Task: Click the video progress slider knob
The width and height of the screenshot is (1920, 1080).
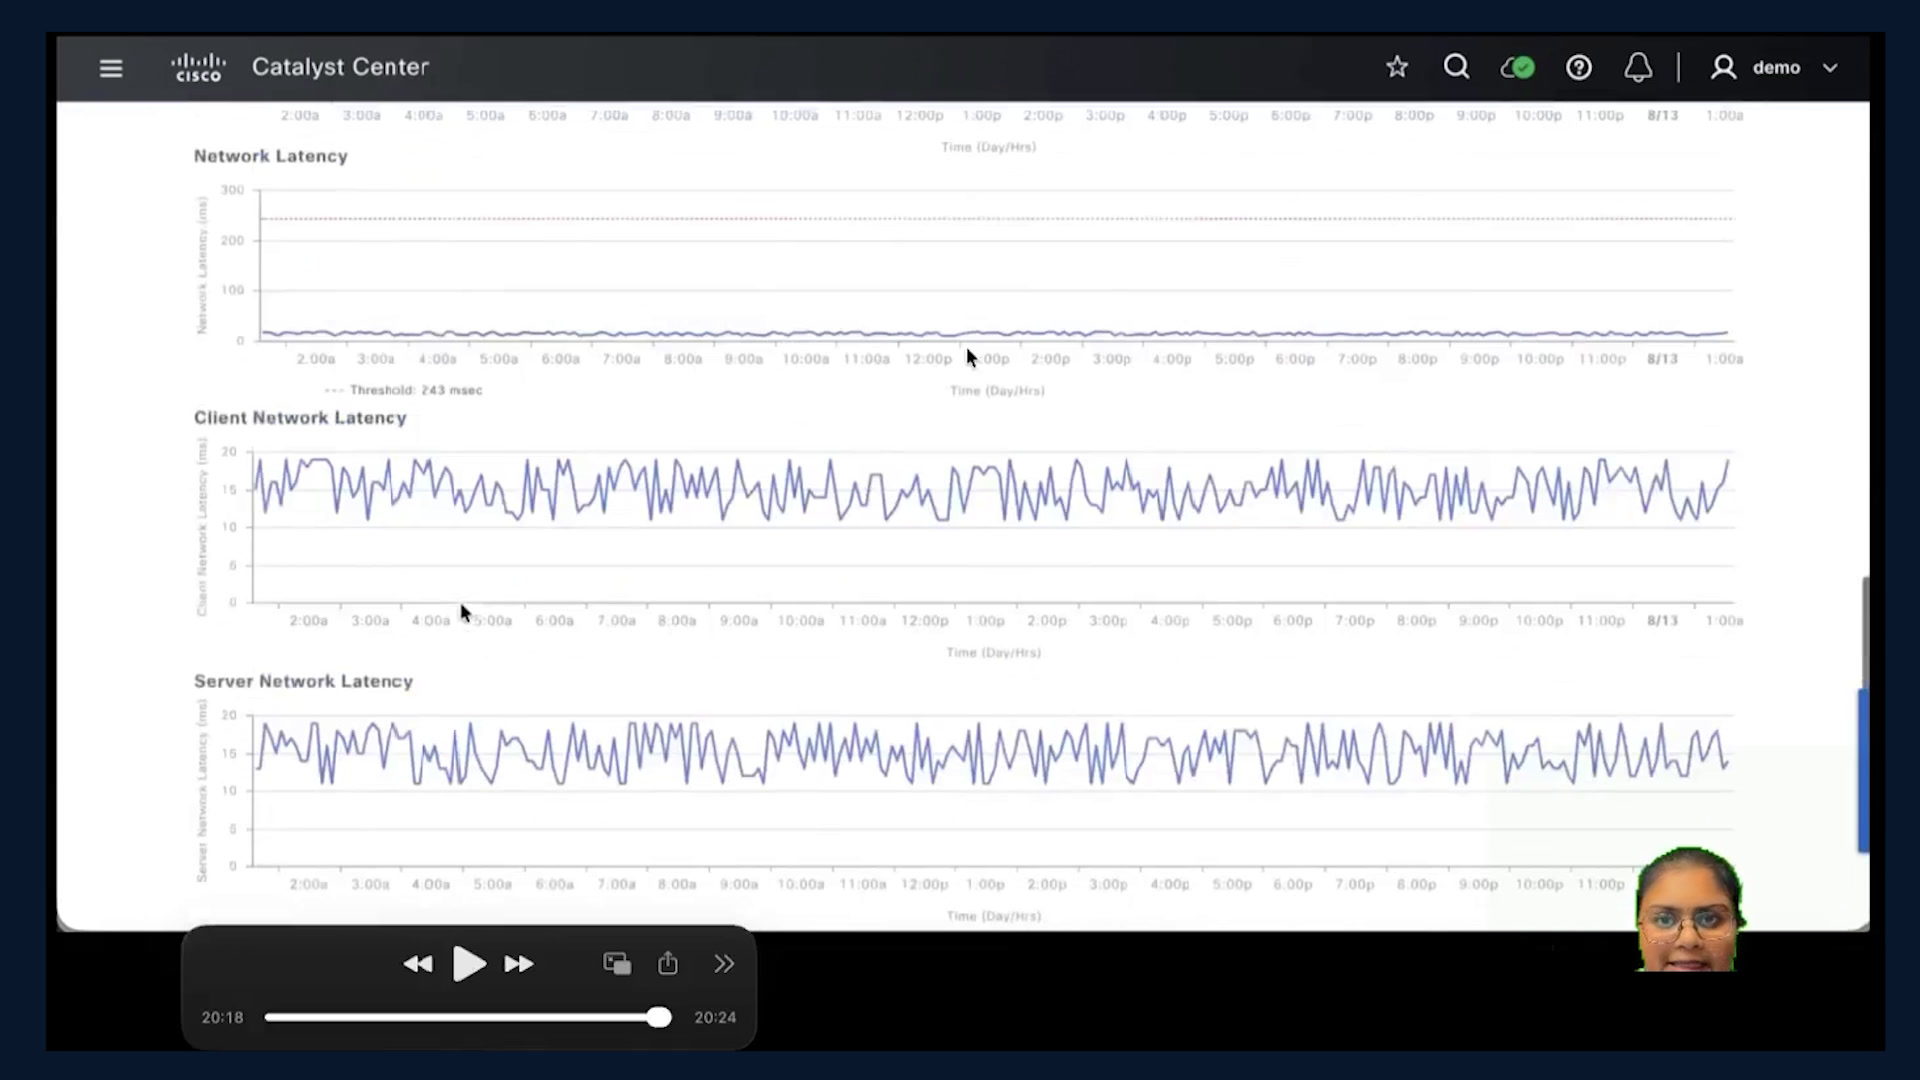Action: coord(659,1017)
